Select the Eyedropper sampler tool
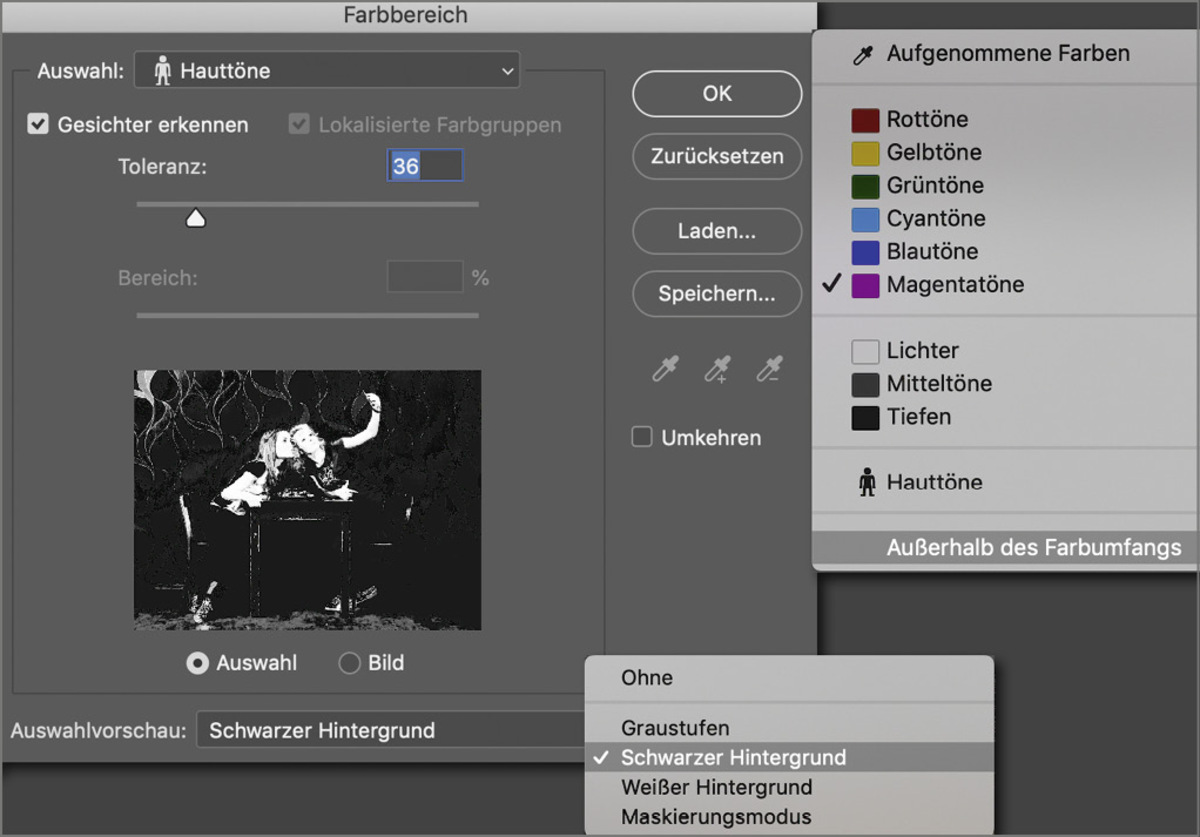The image size is (1200, 837). pyautogui.click(x=664, y=369)
